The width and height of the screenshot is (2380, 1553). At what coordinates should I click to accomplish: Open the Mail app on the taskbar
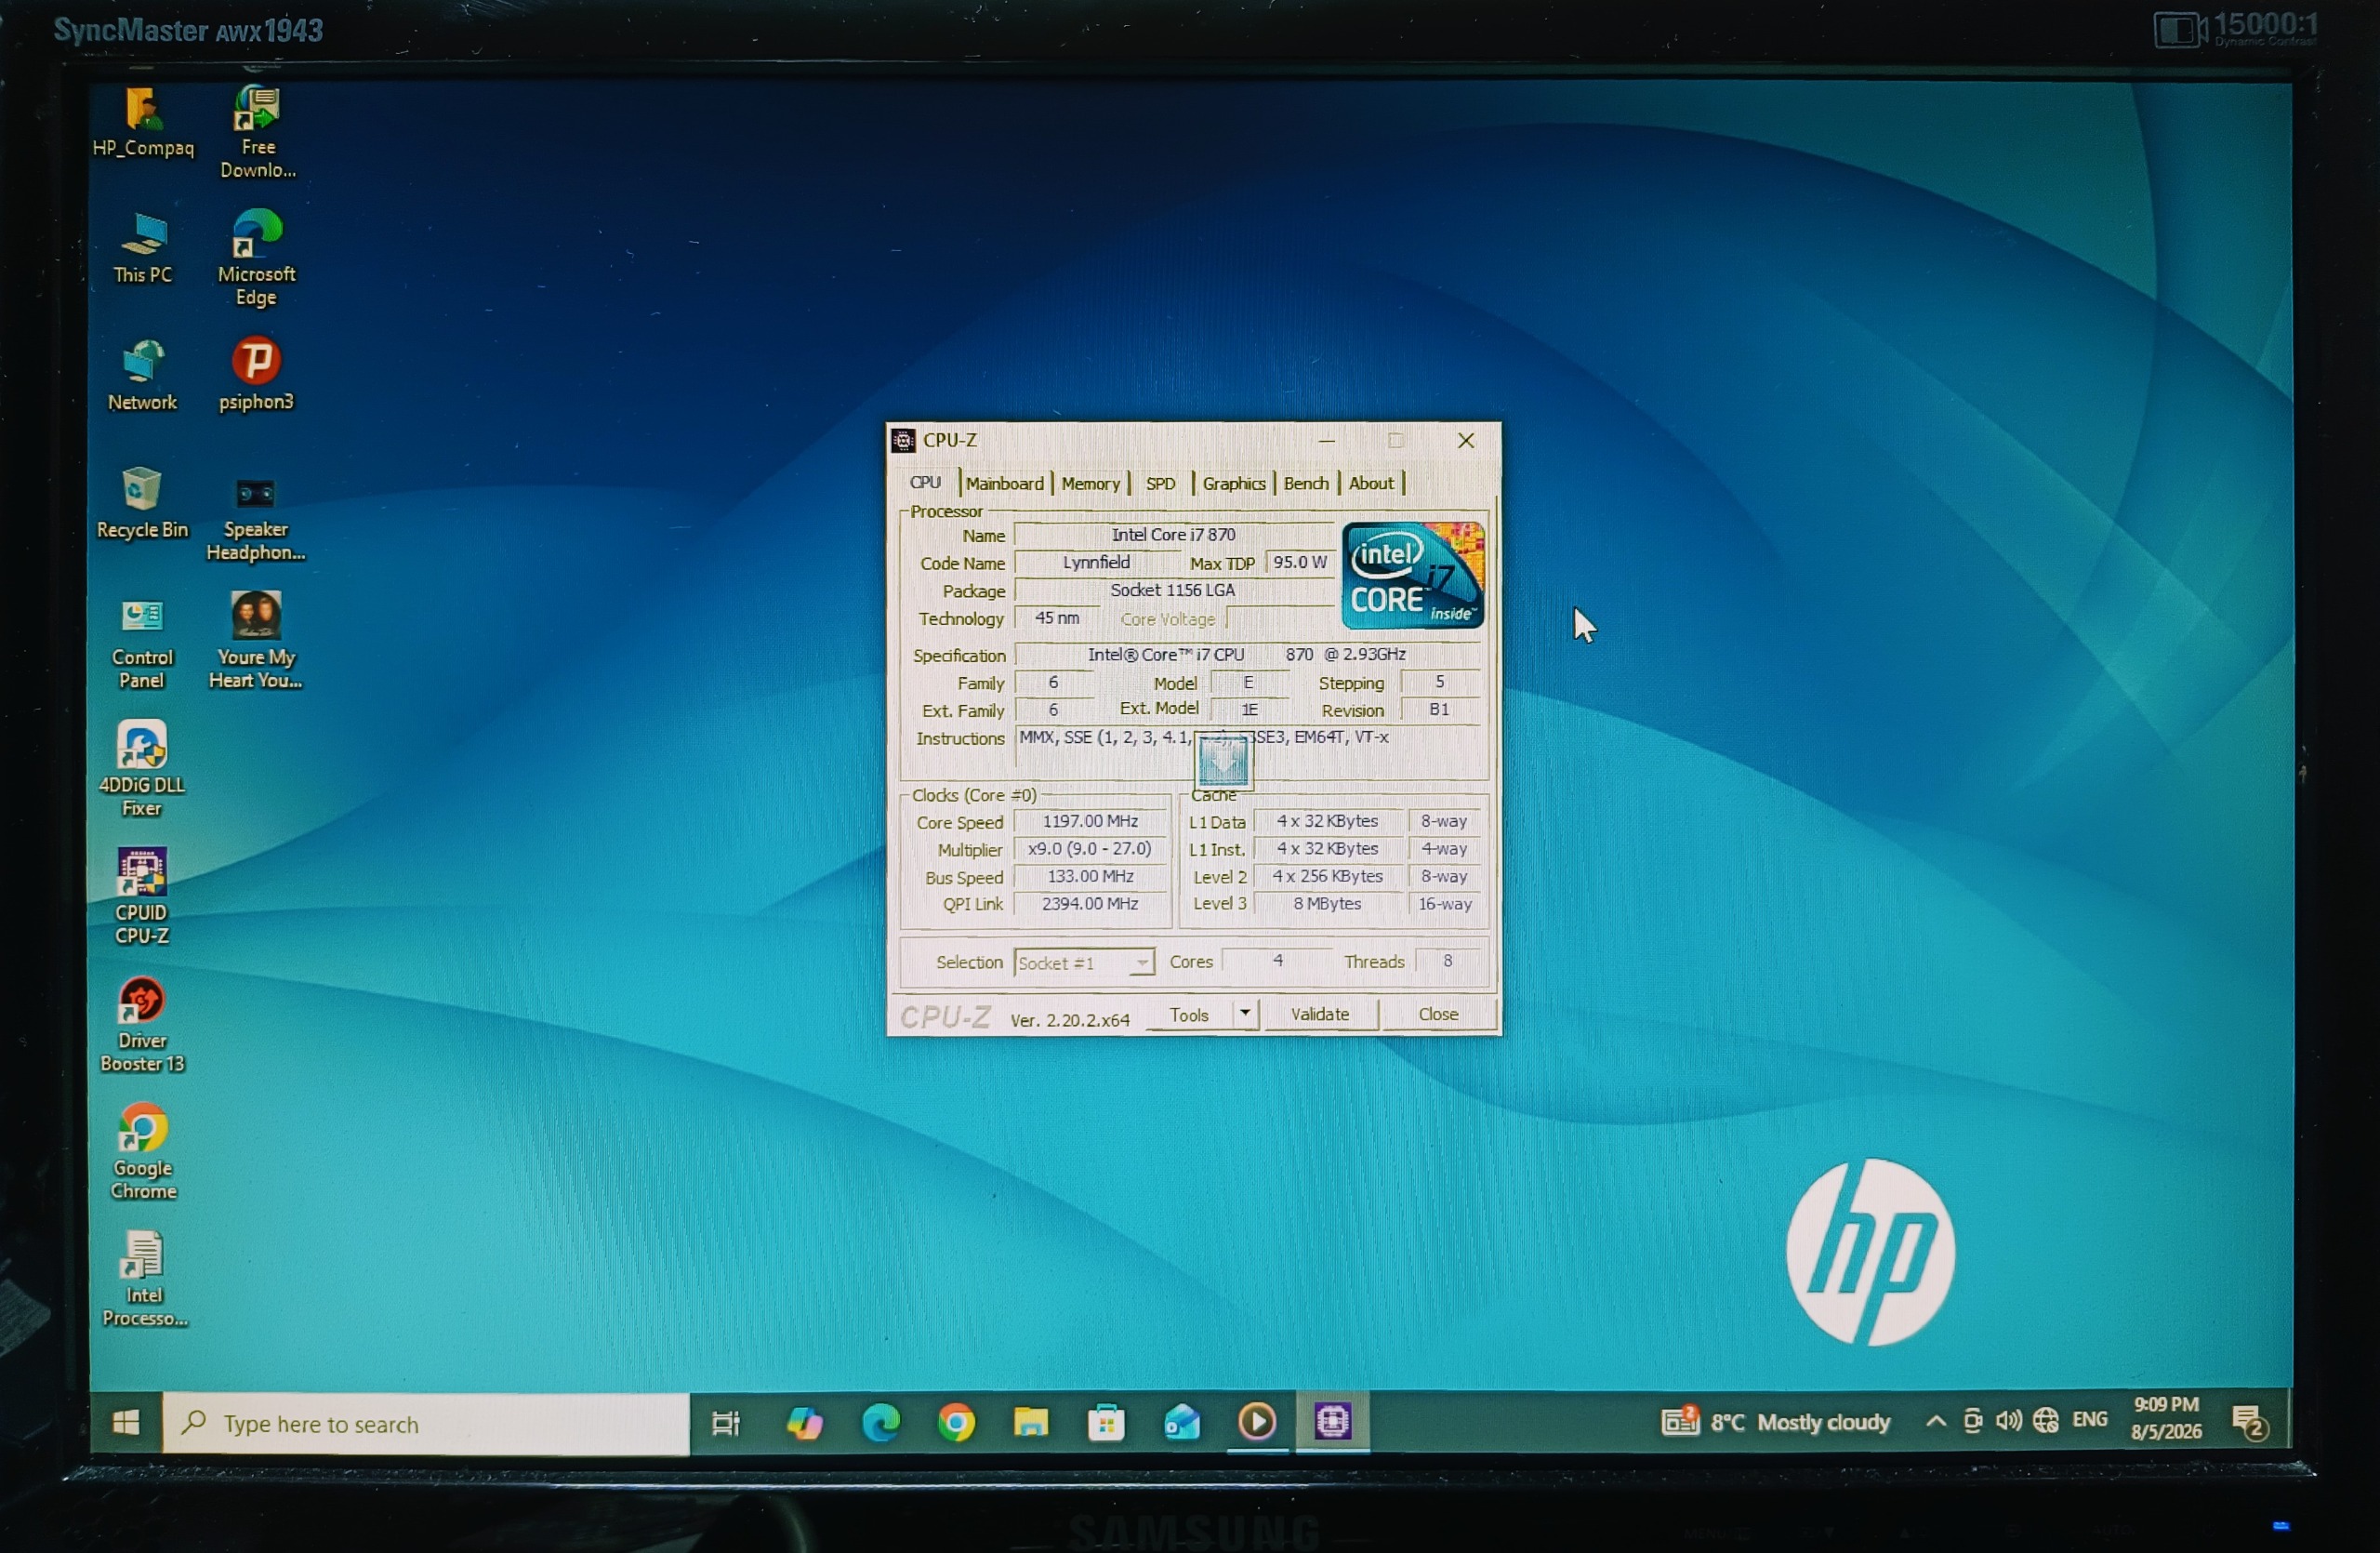tap(1182, 1422)
